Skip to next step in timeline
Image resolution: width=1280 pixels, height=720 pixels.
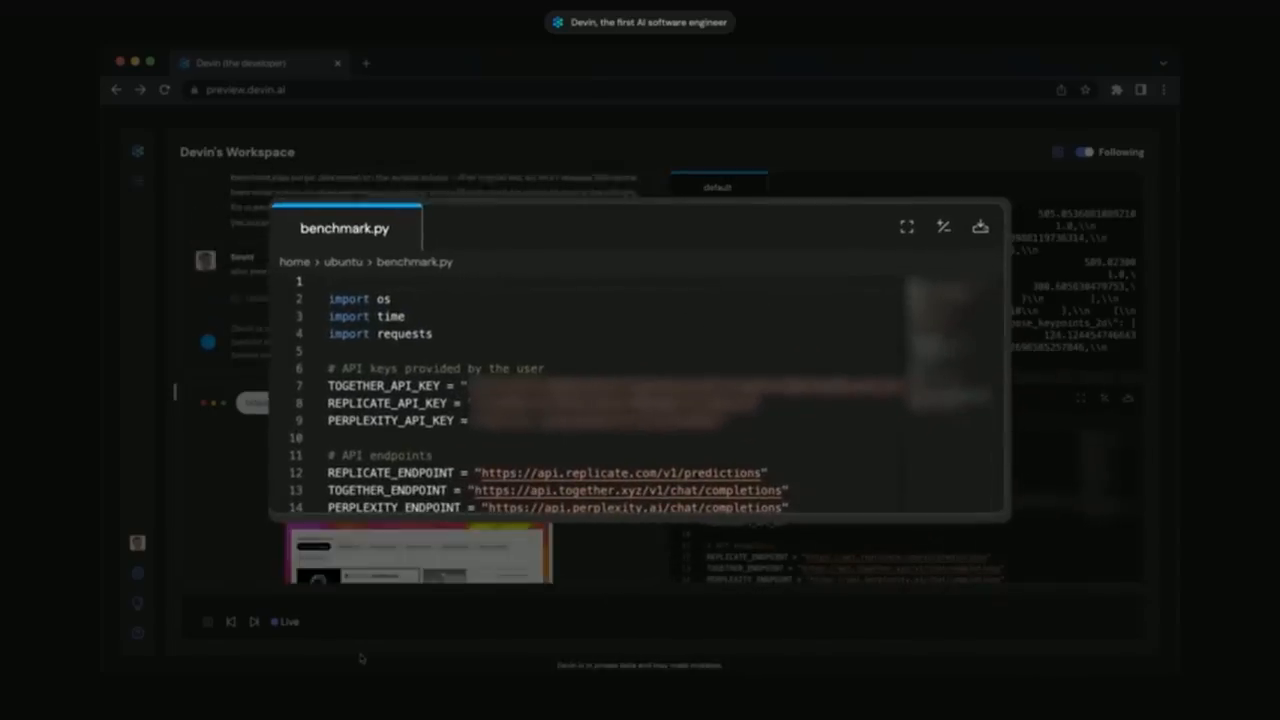coord(254,622)
